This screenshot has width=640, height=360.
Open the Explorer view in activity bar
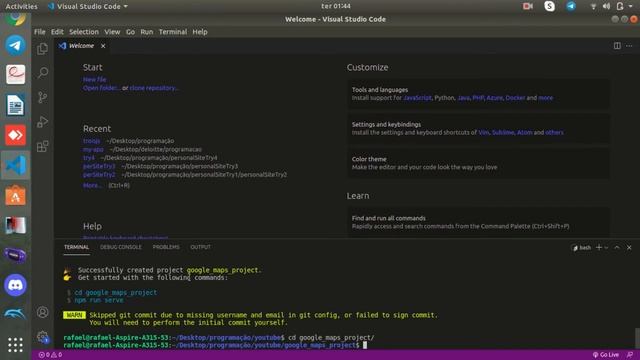[42, 49]
